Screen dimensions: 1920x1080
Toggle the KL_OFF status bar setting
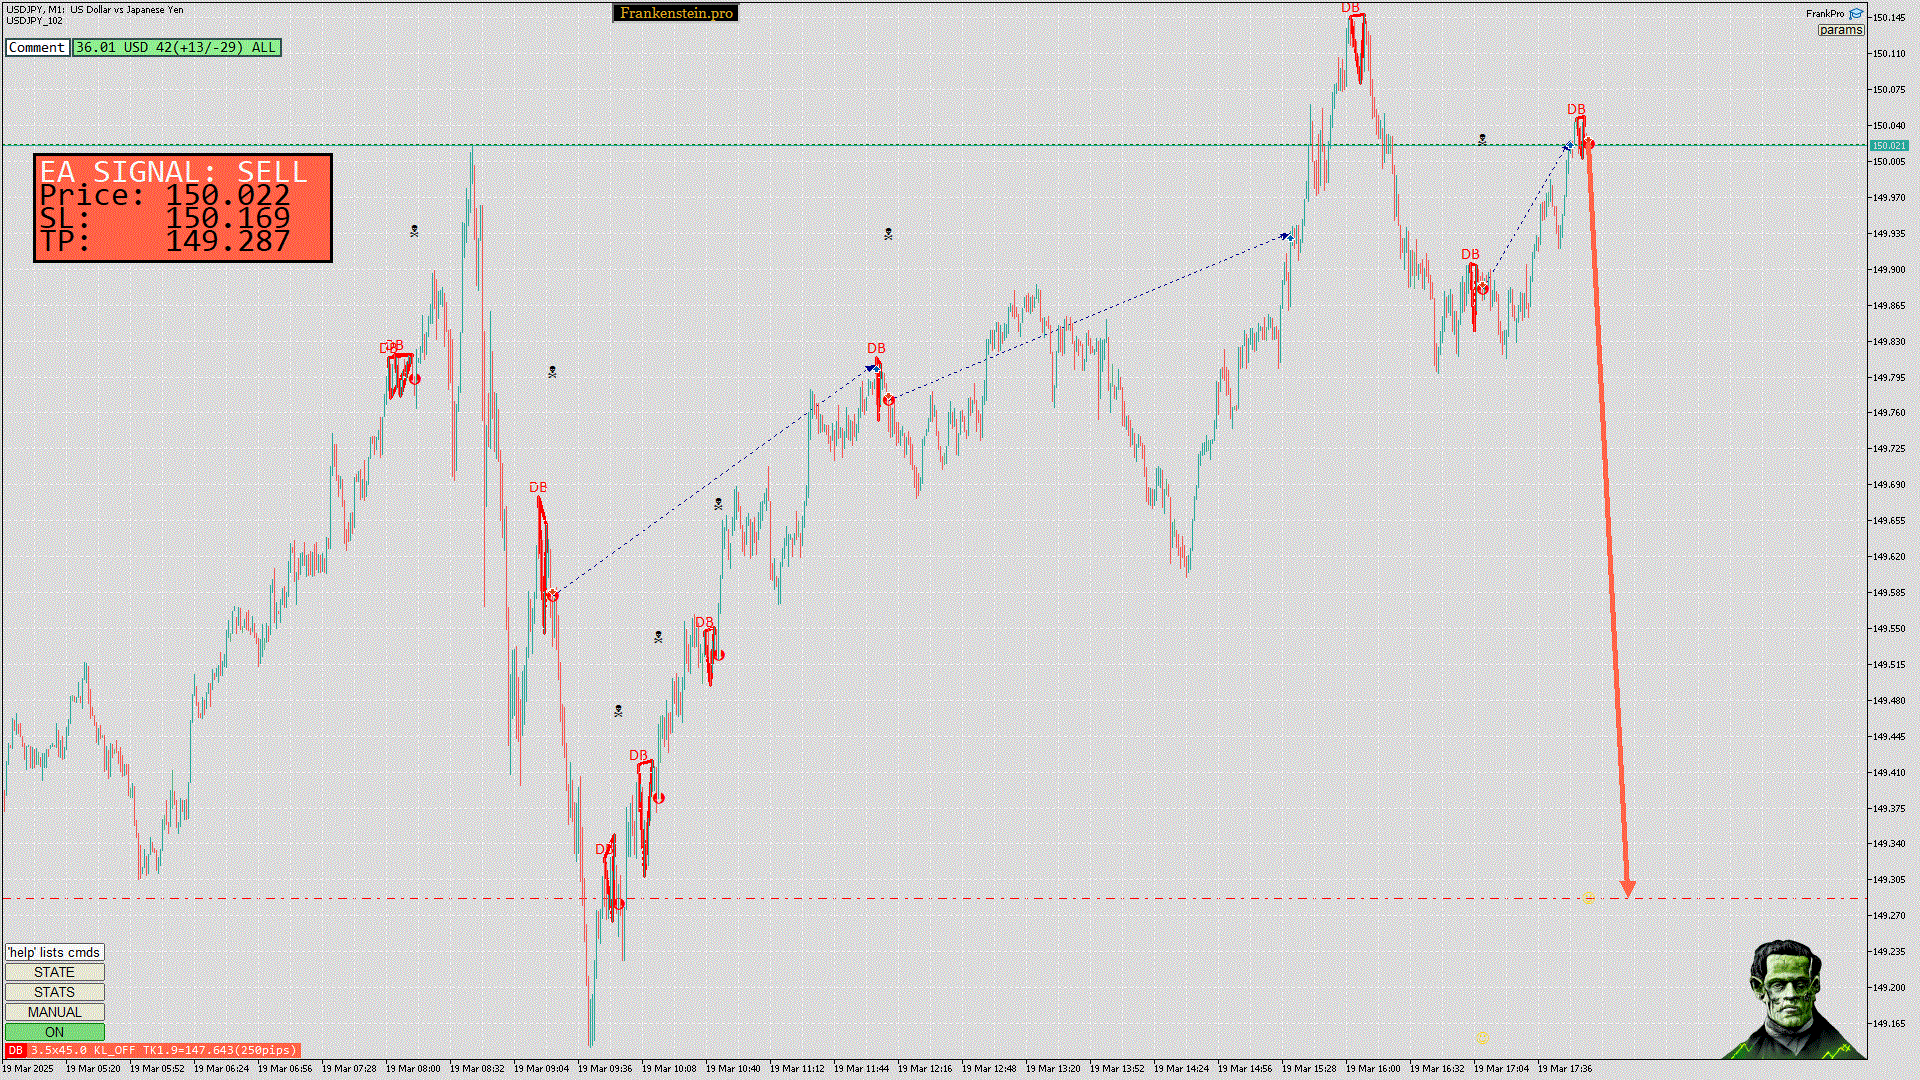pyautogui.click(x=115, y=1050)
